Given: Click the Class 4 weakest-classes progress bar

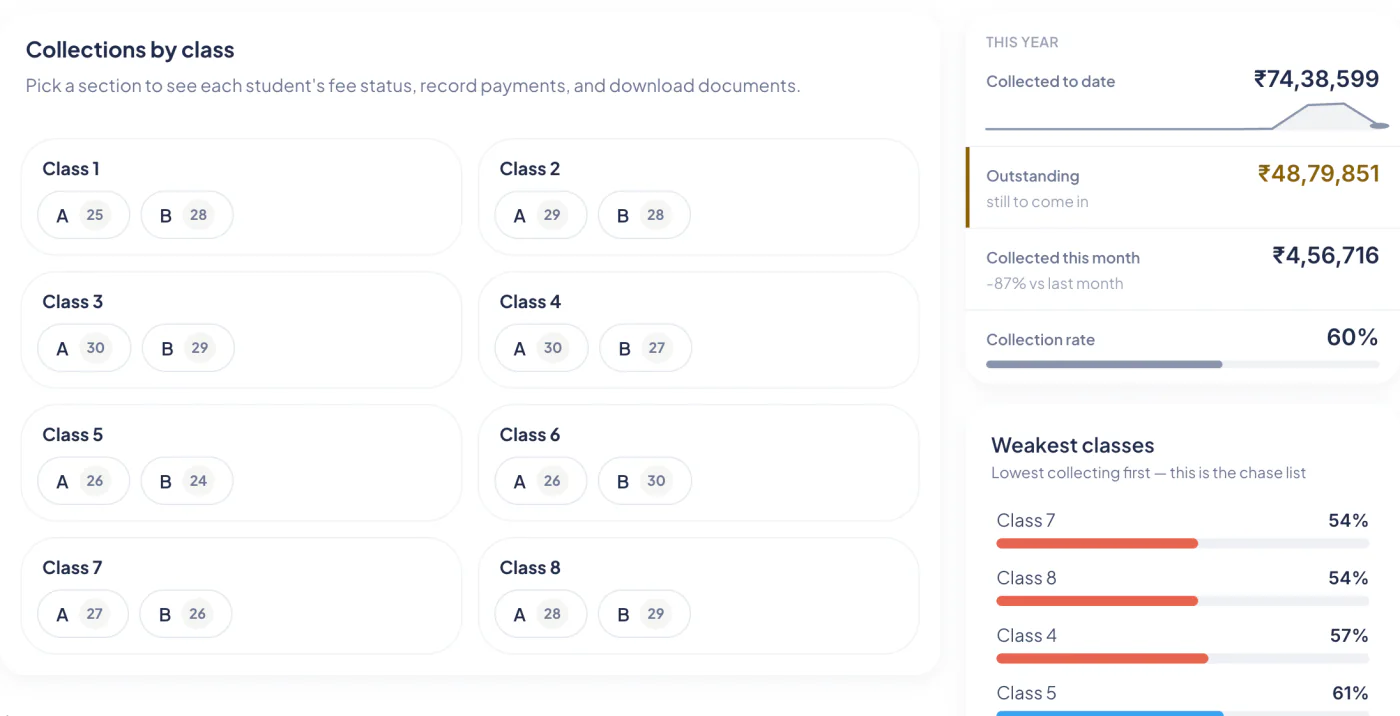Looking at the screenshot, I should [1182, 659].
